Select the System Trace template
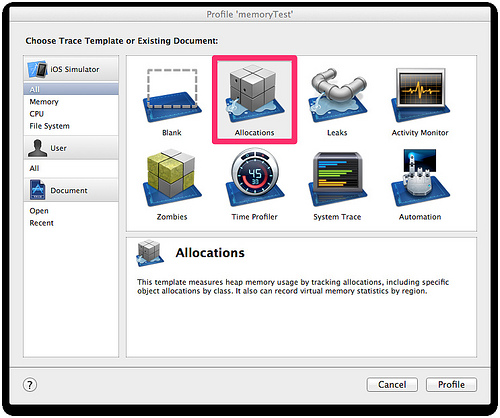 coord(338,179)
